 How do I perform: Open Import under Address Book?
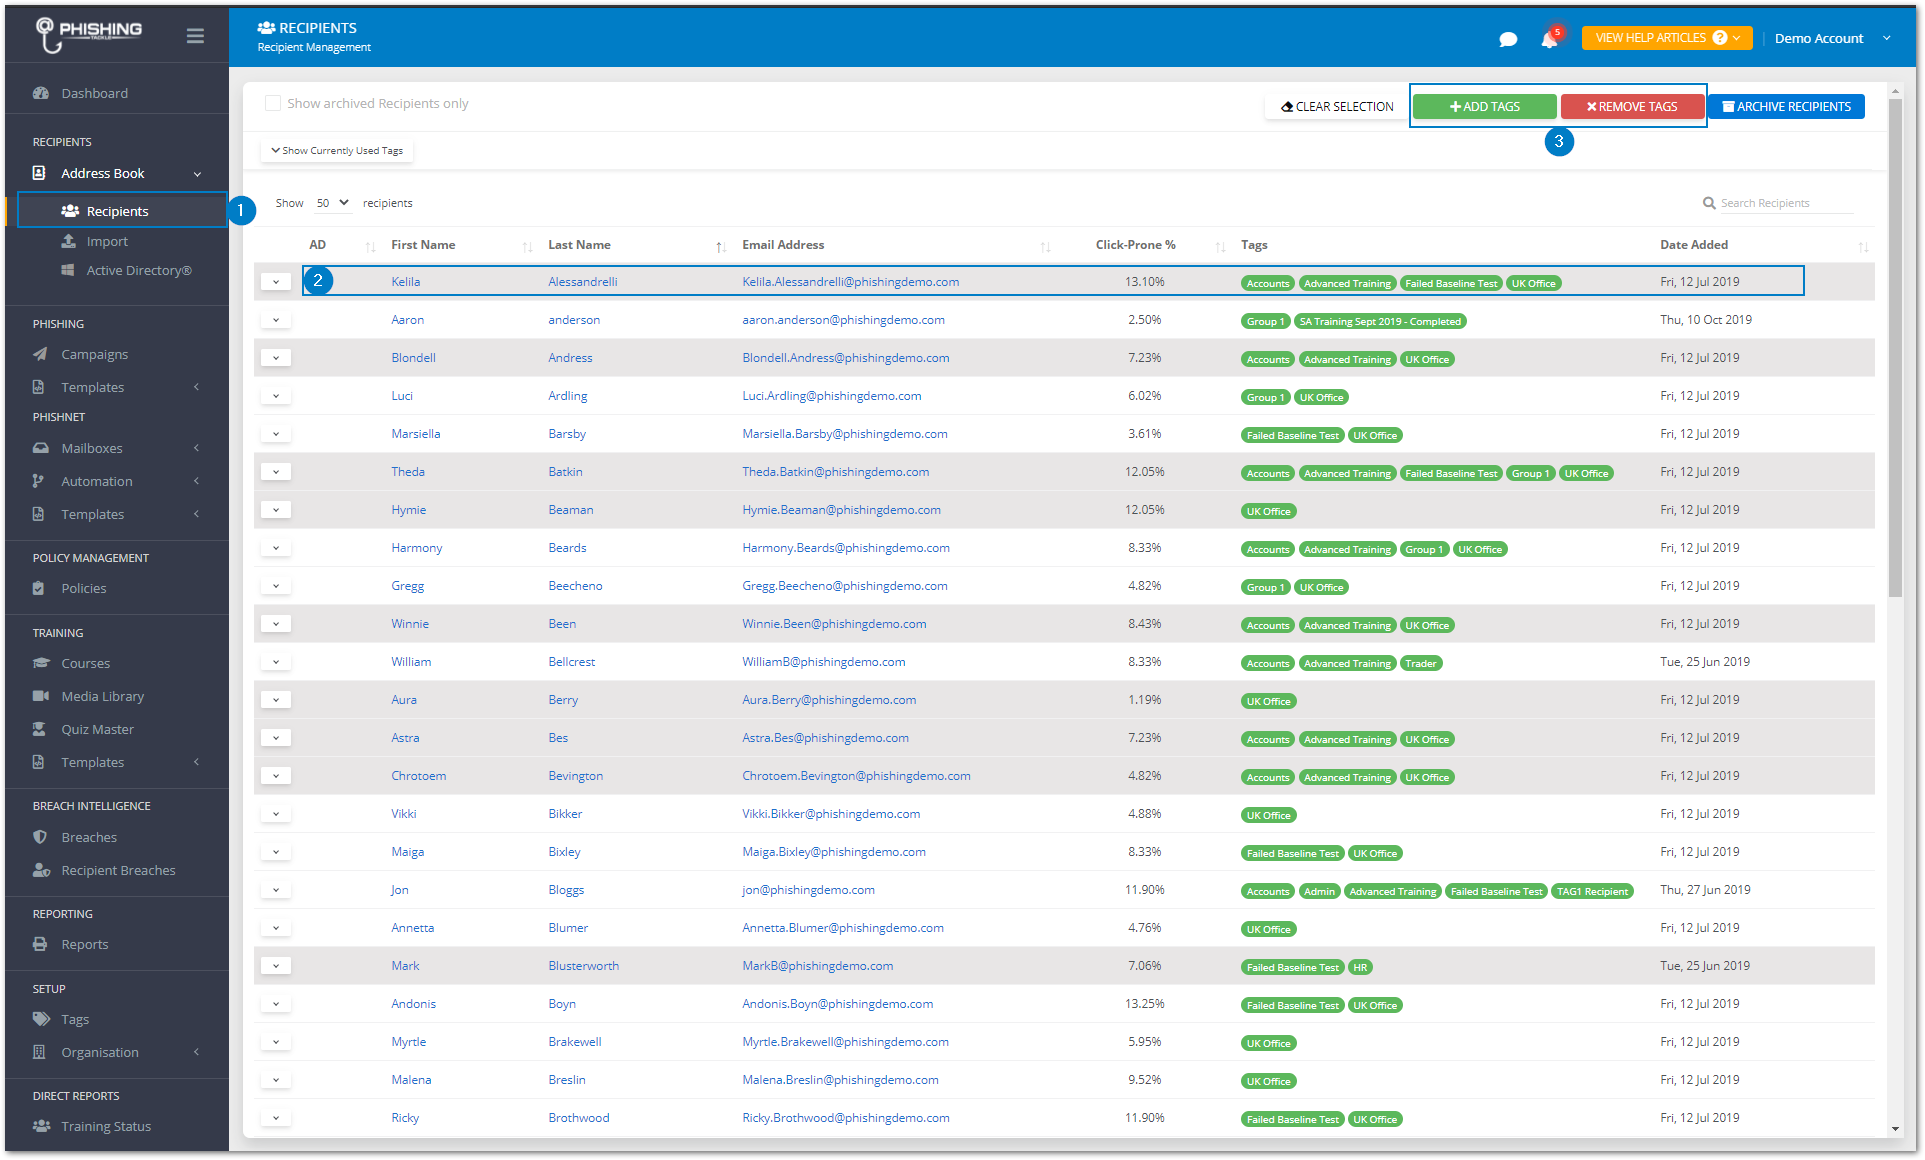pos(107,241)
